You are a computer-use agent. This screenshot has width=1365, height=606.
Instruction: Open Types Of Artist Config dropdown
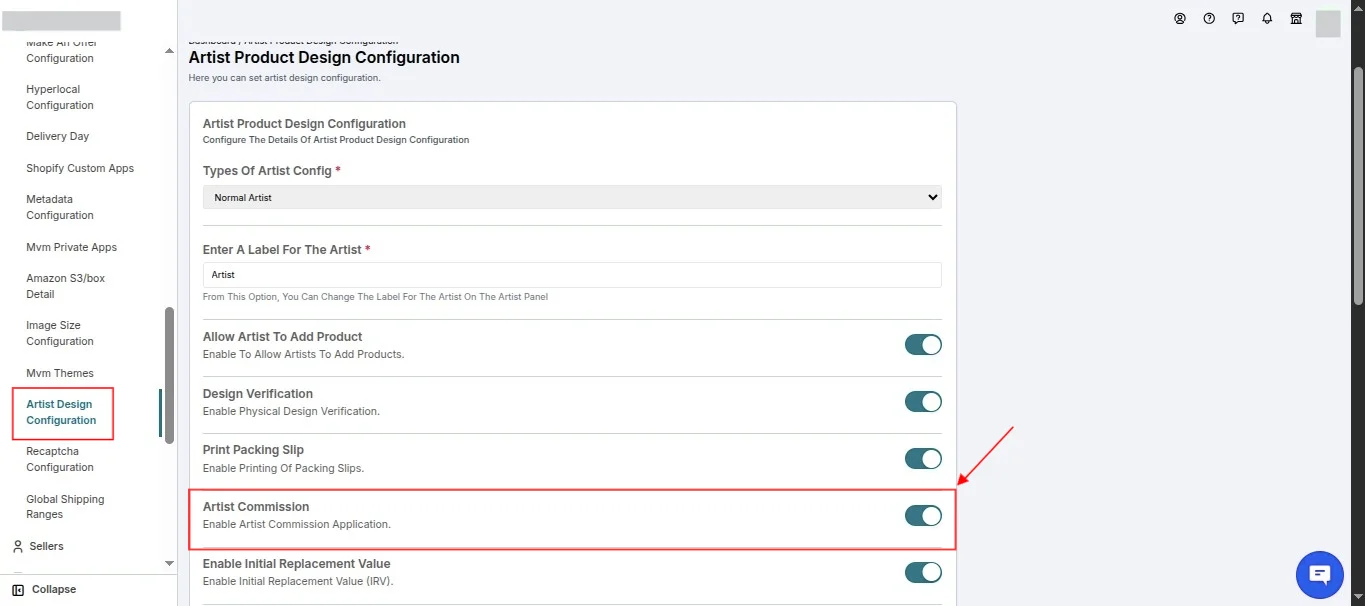click(572, 198)
